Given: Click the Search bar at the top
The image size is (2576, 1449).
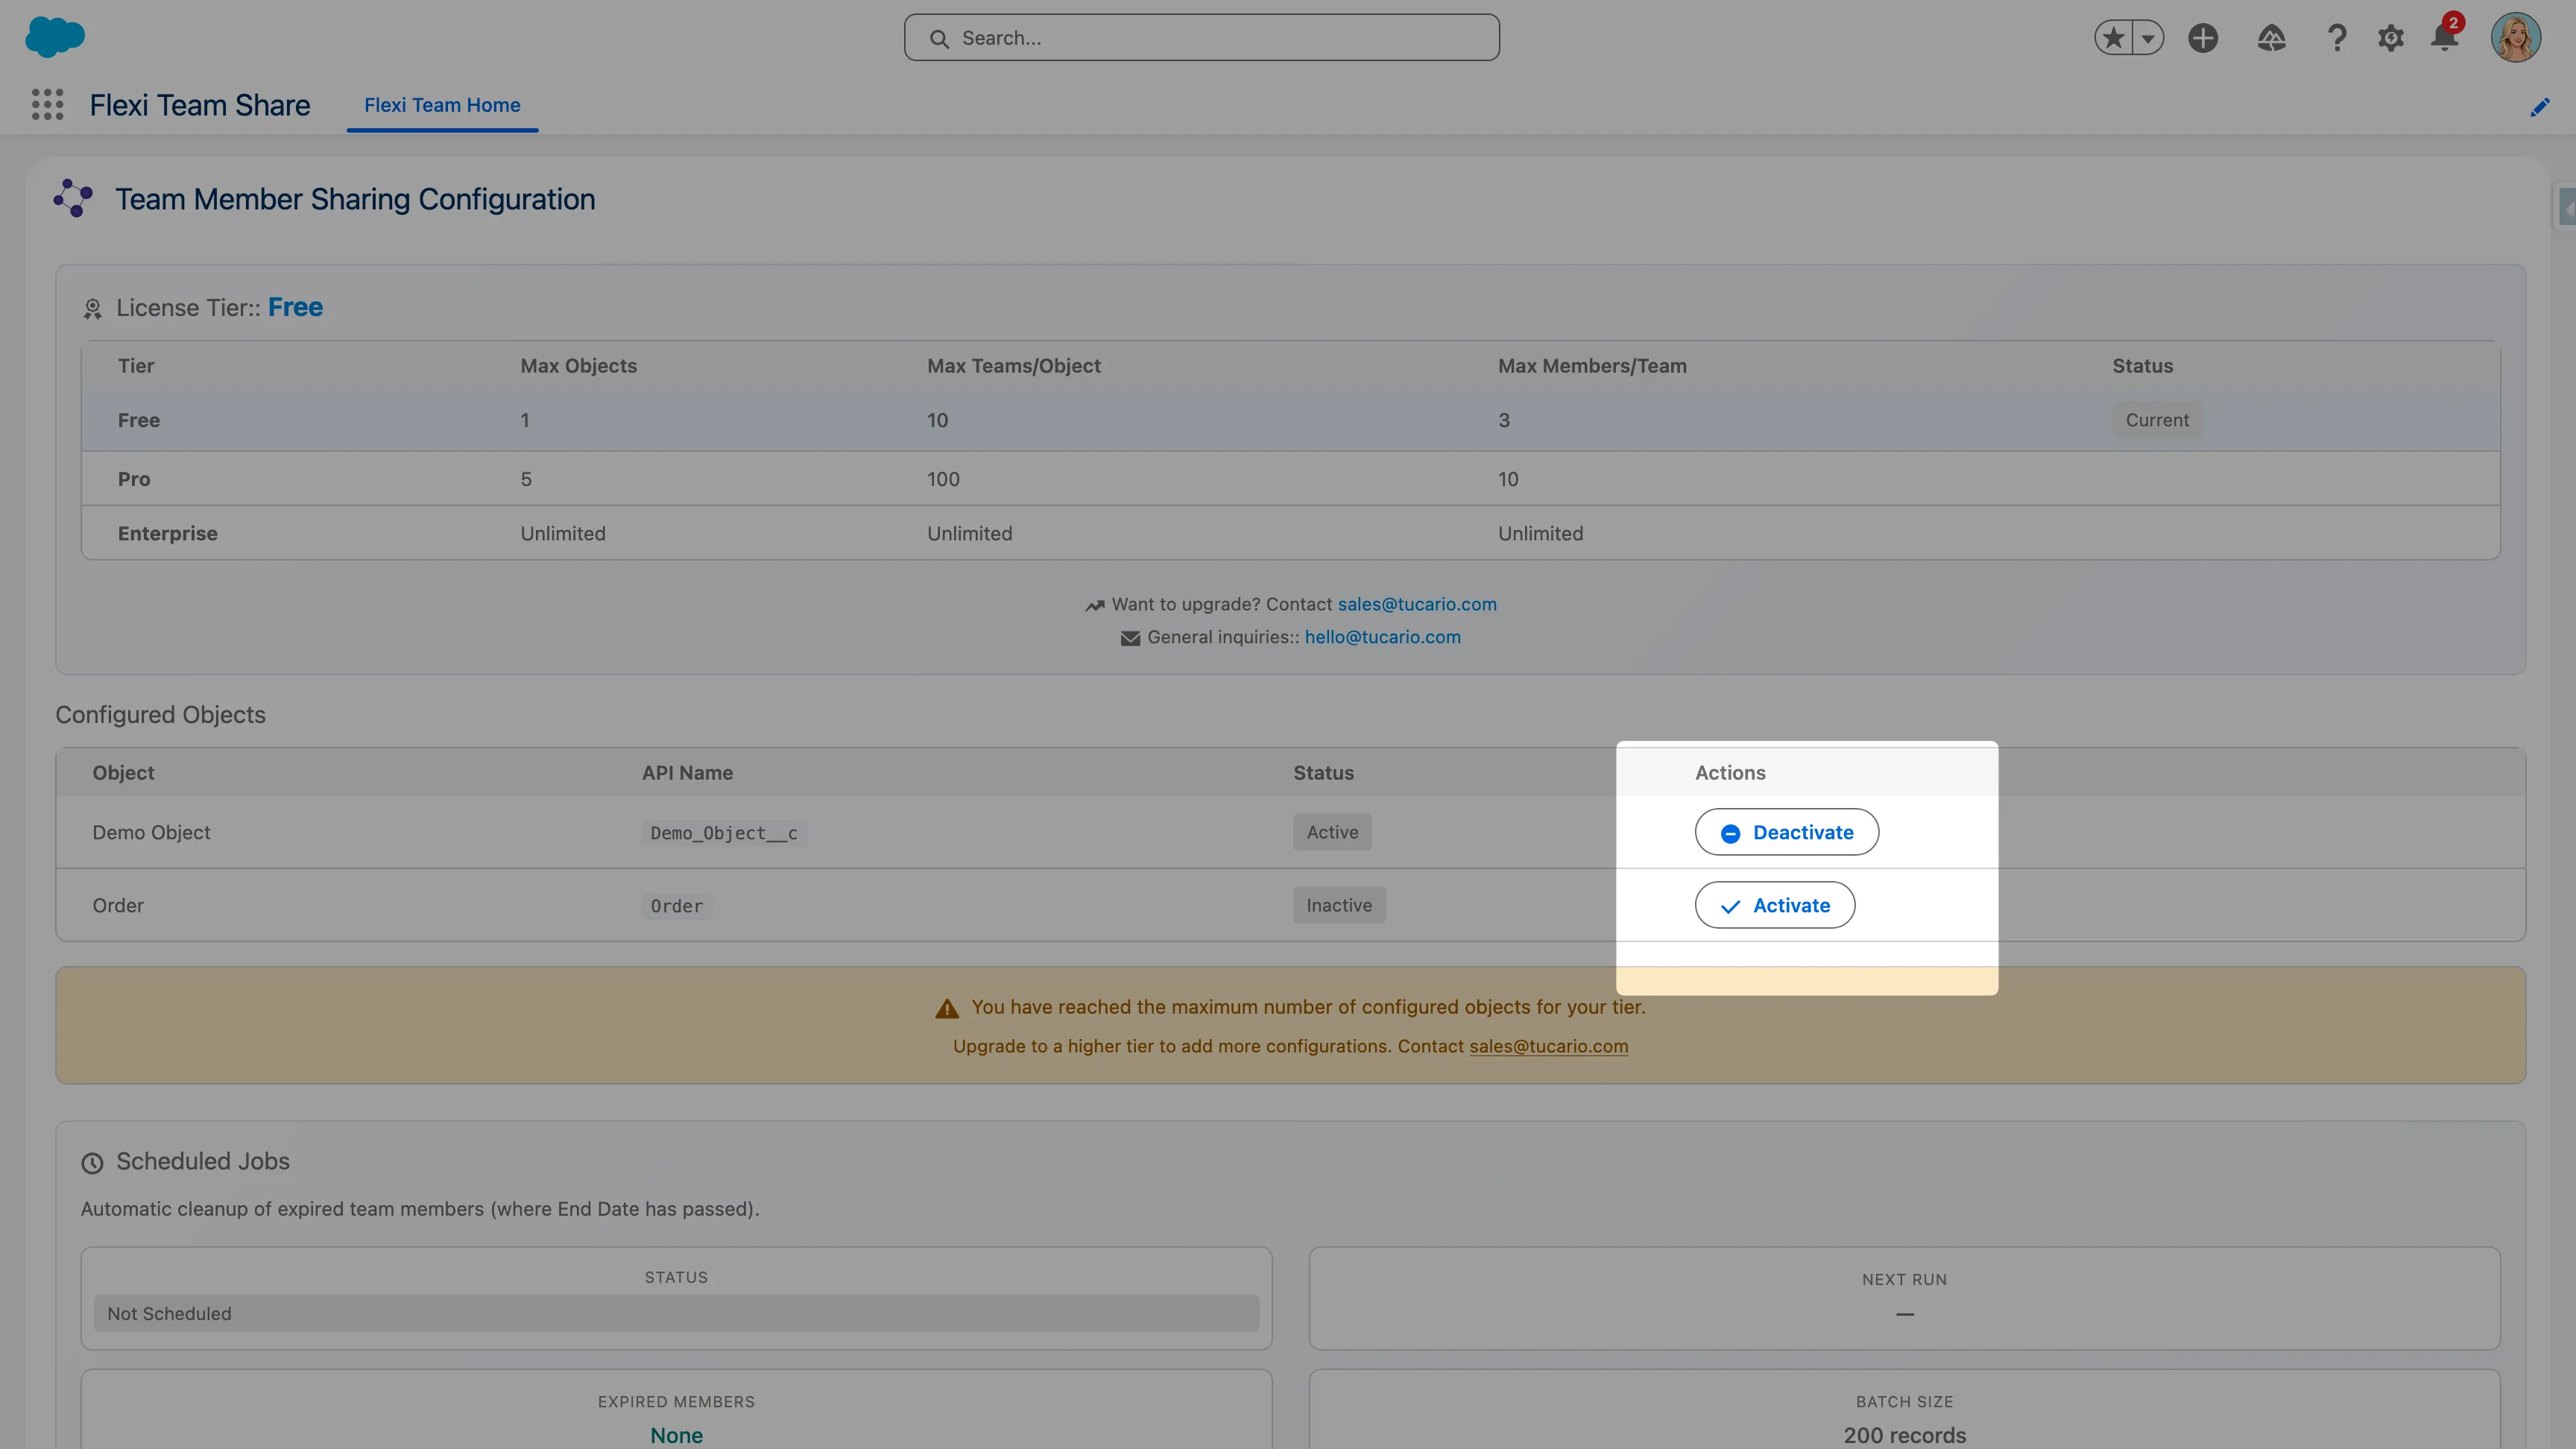Looking at the screenshot, I should coord(1200,37).
